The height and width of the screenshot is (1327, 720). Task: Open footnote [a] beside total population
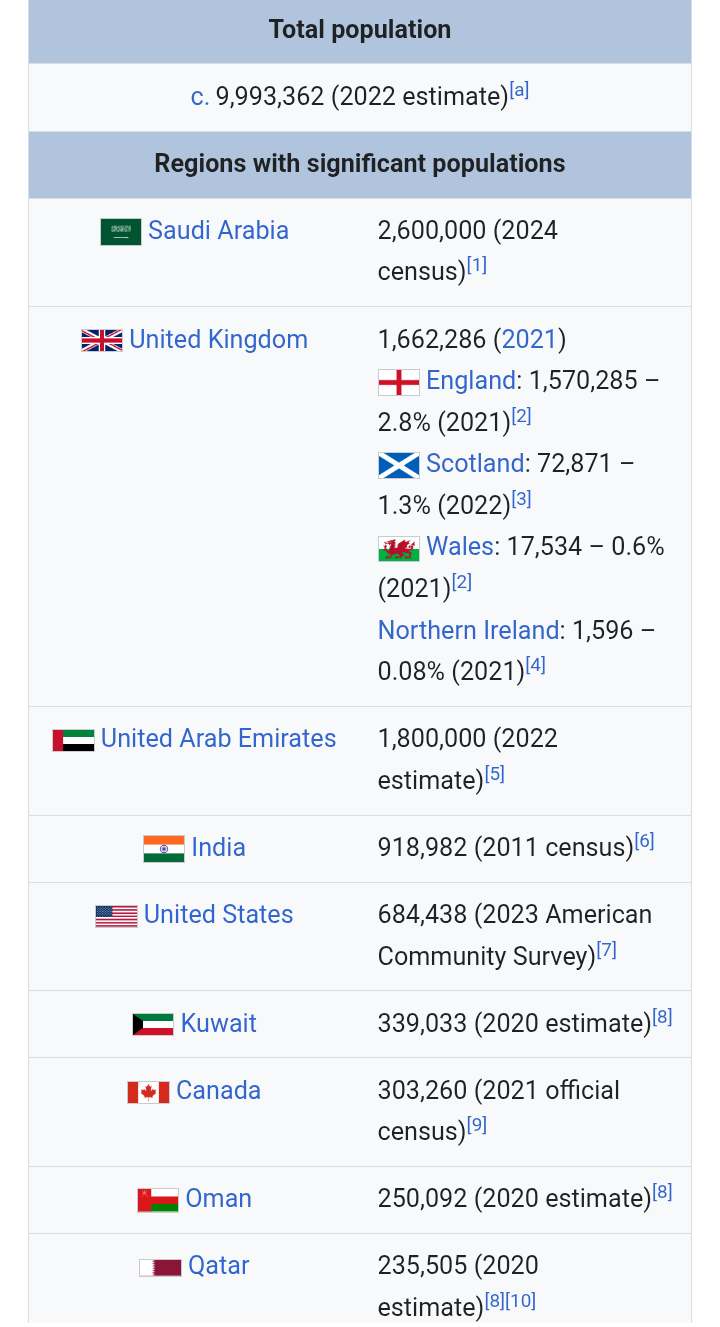[x=519, y=90]
